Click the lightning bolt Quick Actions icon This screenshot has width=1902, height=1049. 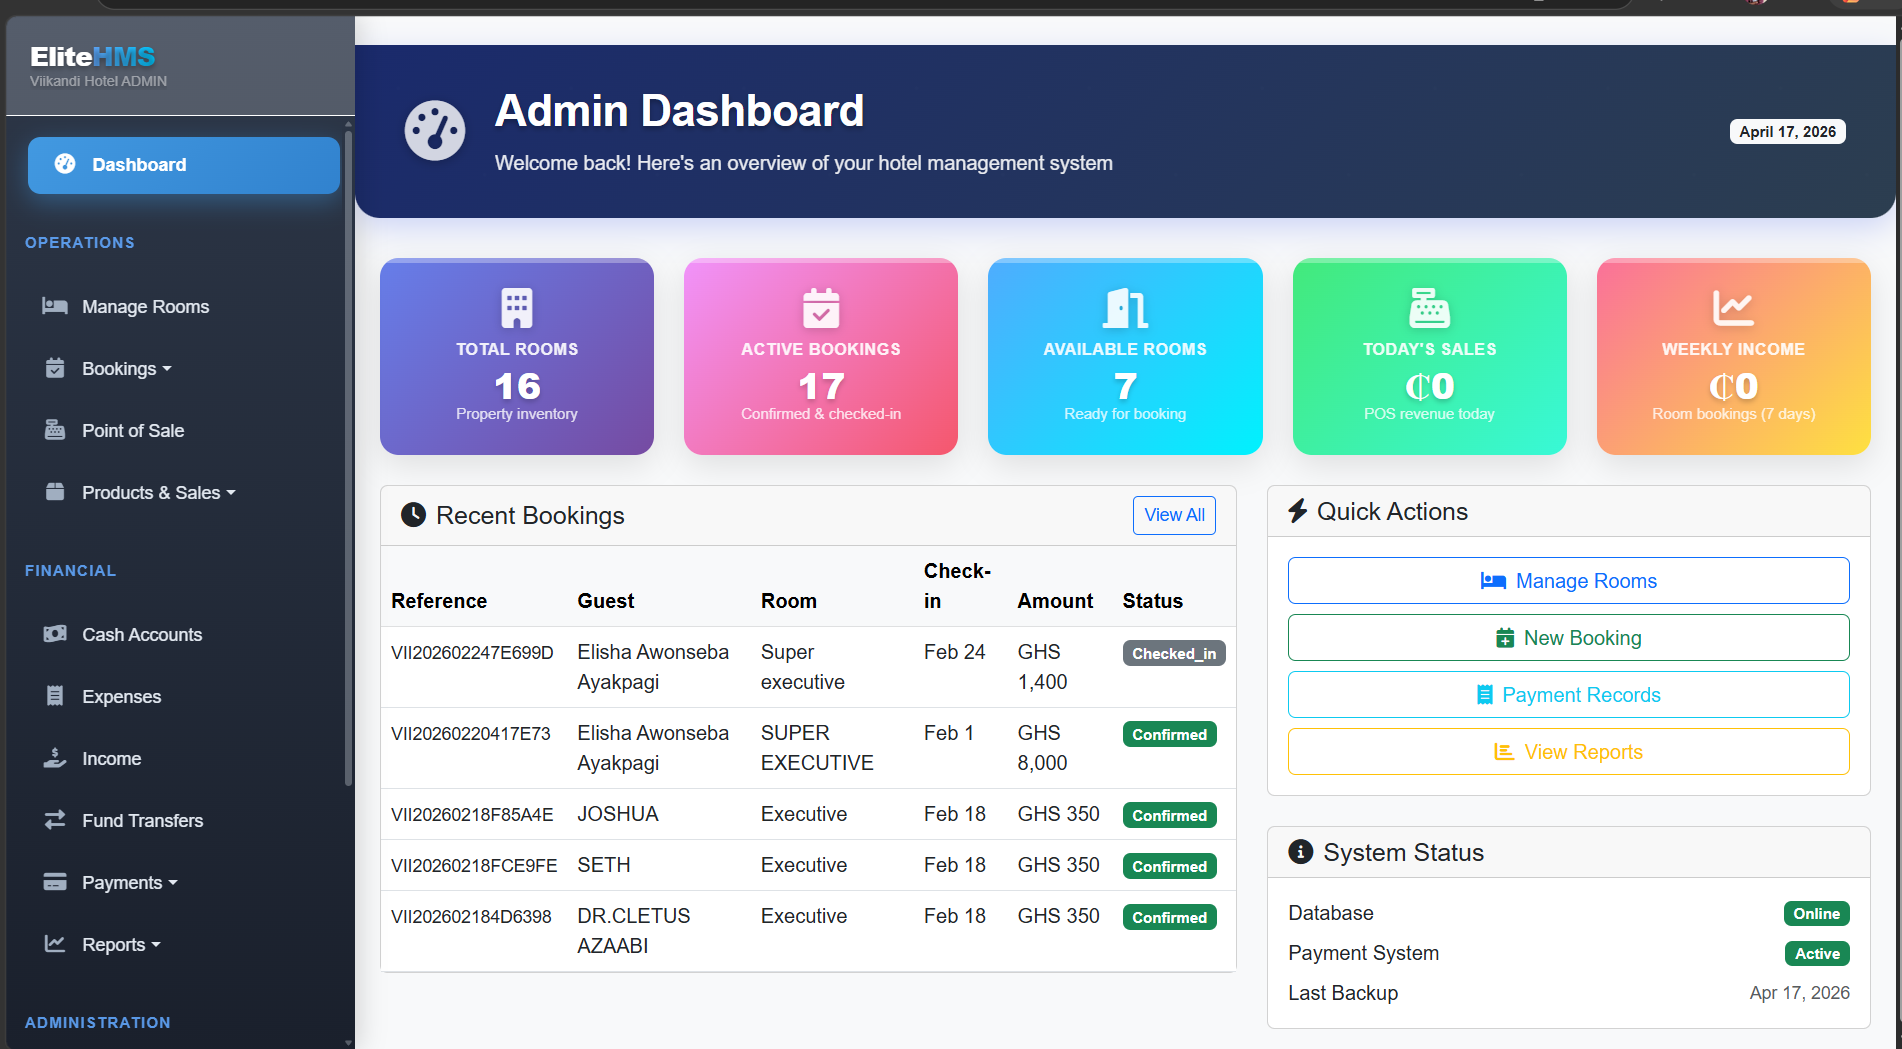(1298, 511)
